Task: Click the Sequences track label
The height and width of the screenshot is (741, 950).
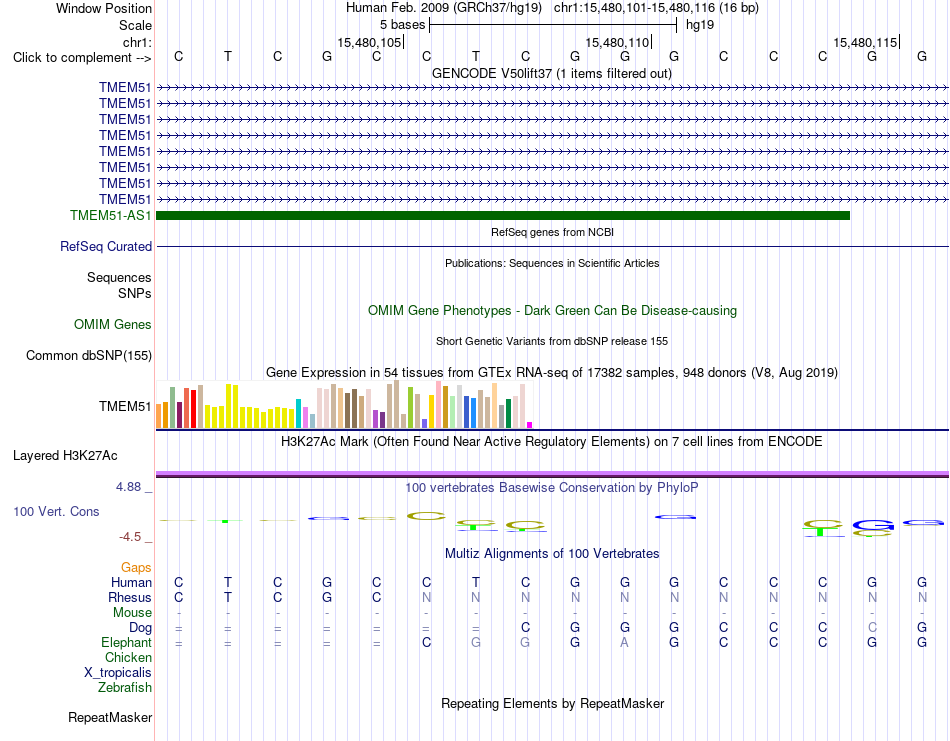Action: tap(119, 277)
